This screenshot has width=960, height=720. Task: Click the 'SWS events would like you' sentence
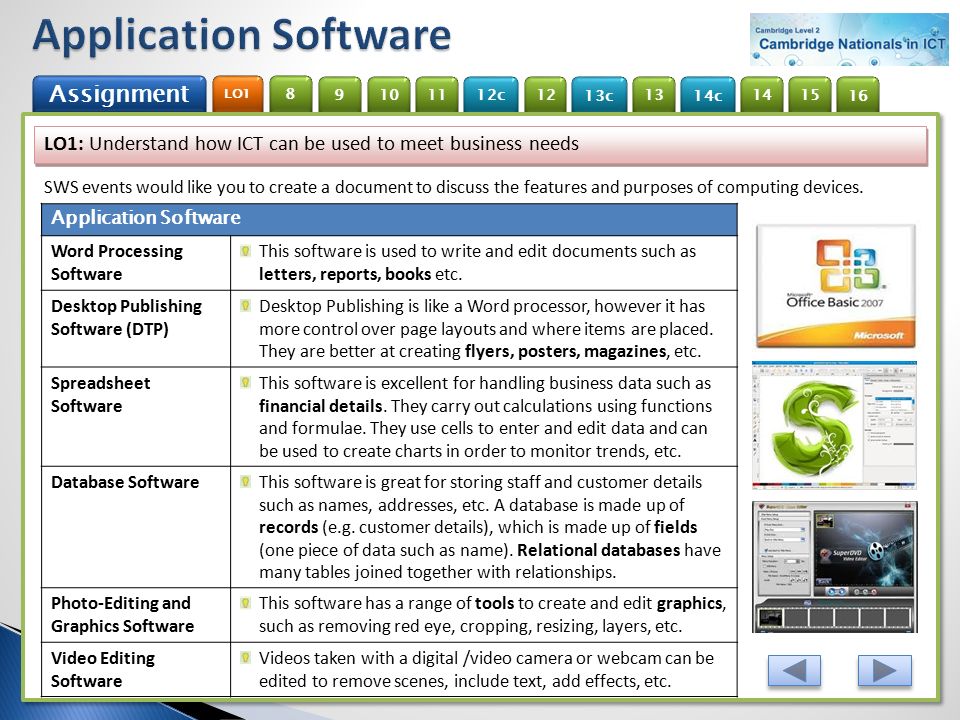(x=453, y=187)
